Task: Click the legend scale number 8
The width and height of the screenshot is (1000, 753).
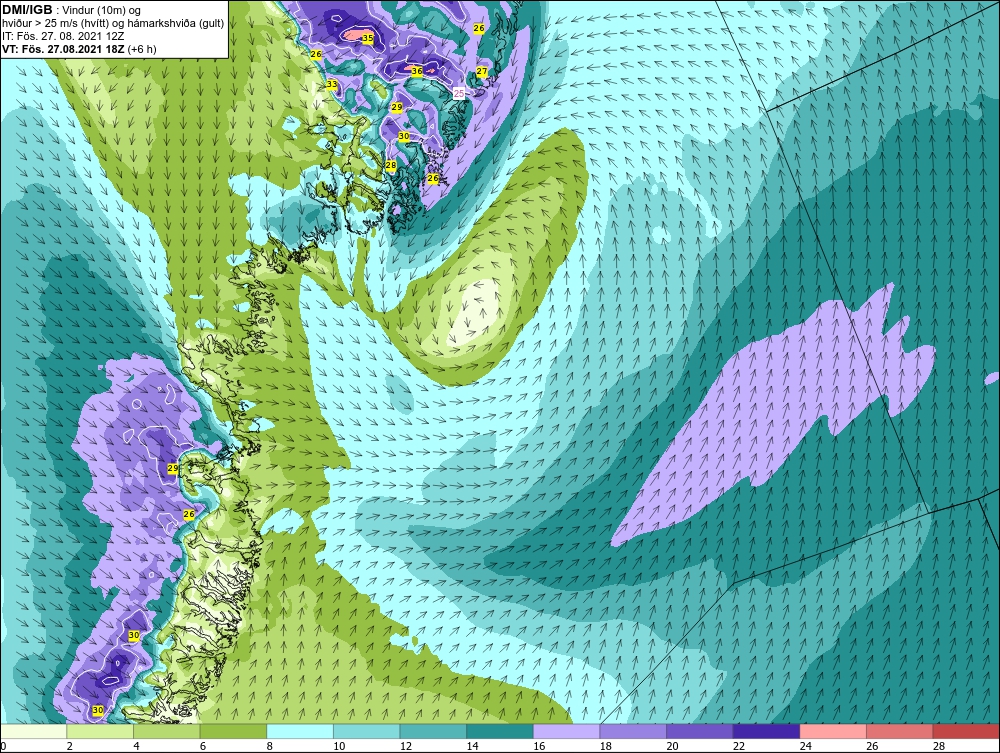Action: click(270, 746)
